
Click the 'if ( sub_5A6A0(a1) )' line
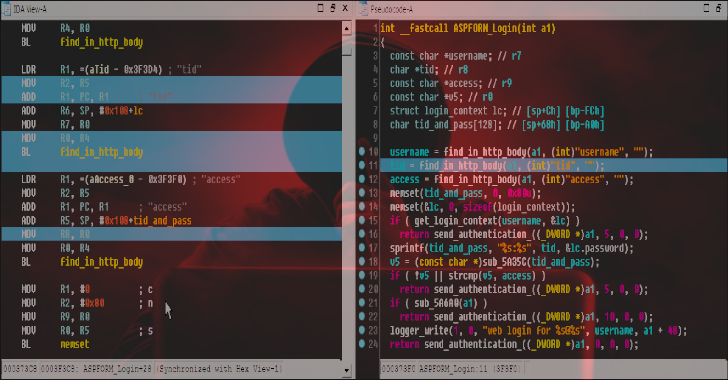[x=438, y=303]
